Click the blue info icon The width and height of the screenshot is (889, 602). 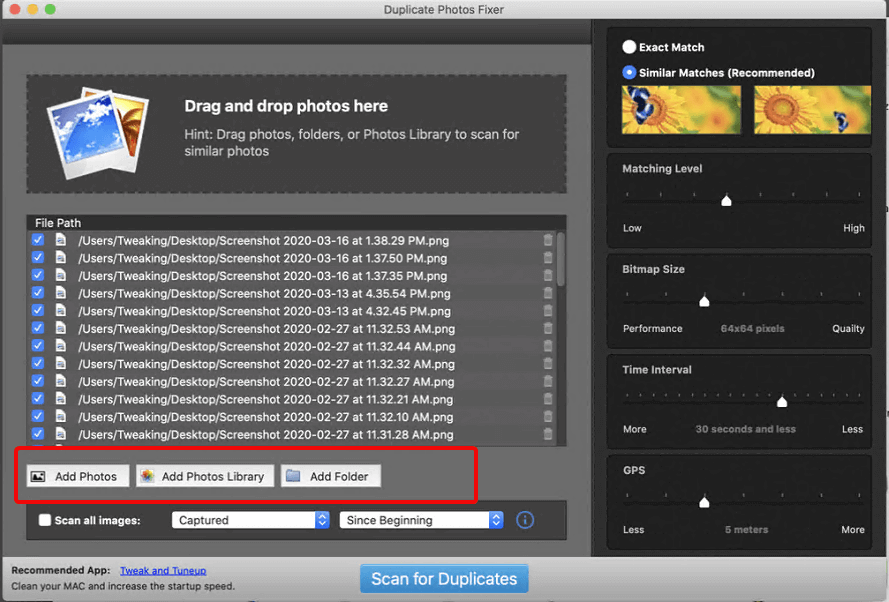click(x=525, y=520)
